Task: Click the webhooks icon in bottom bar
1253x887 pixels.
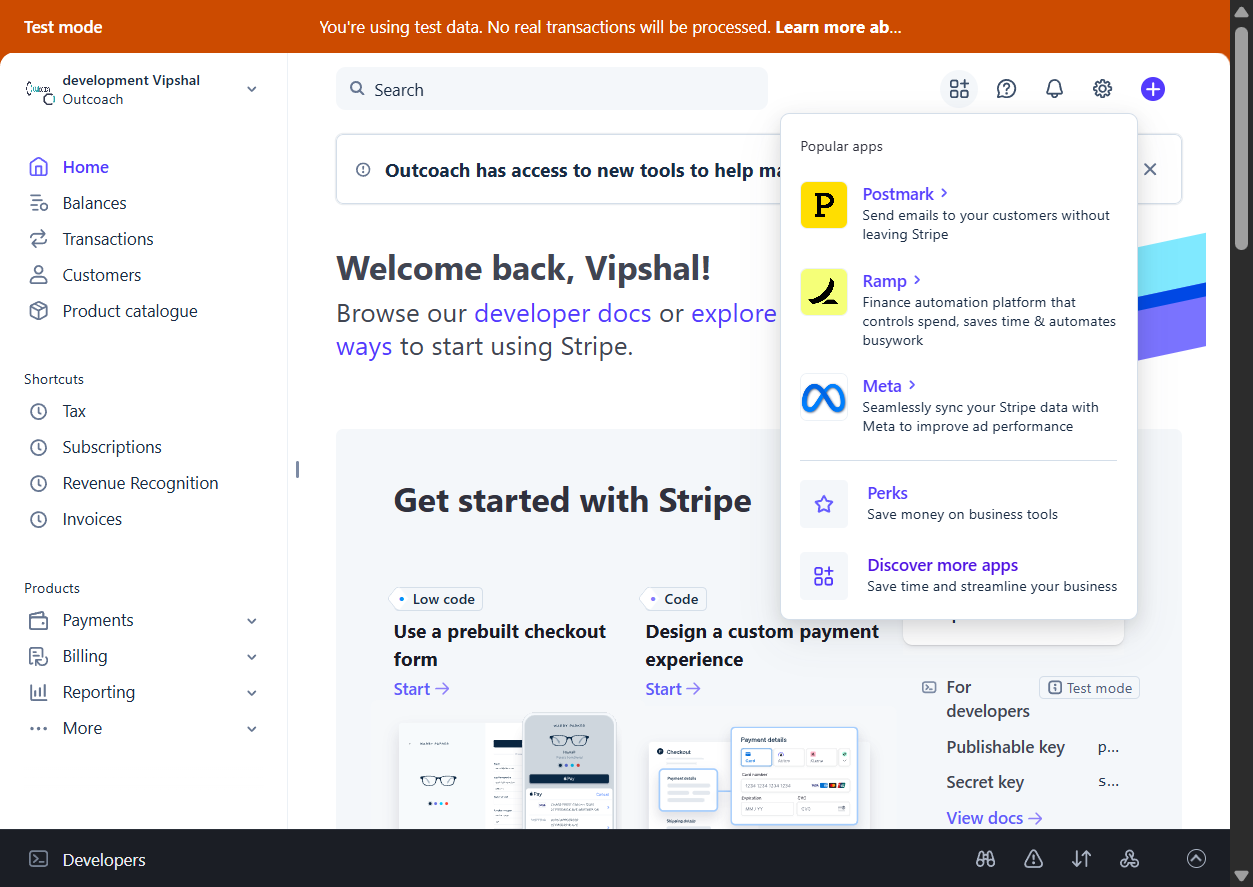Action: click(1129, 859)
